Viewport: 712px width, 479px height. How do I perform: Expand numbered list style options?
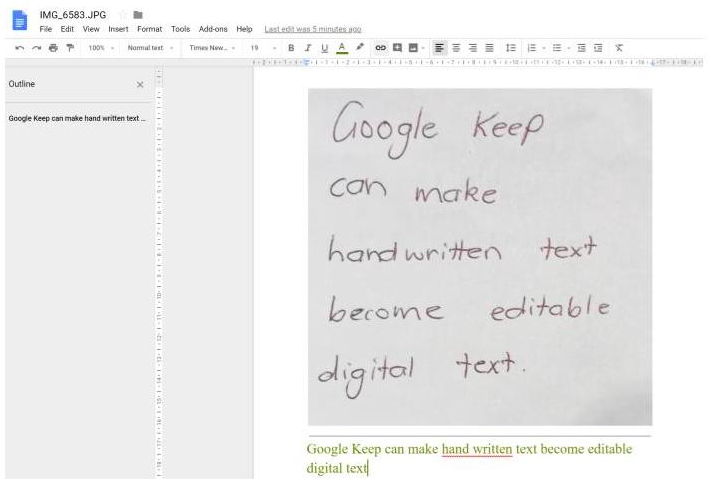click(x=544, y=48)
